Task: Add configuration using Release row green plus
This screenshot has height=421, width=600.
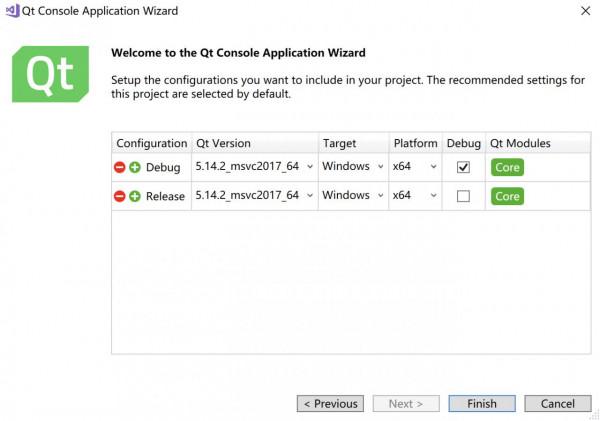Action: (134, 196)
